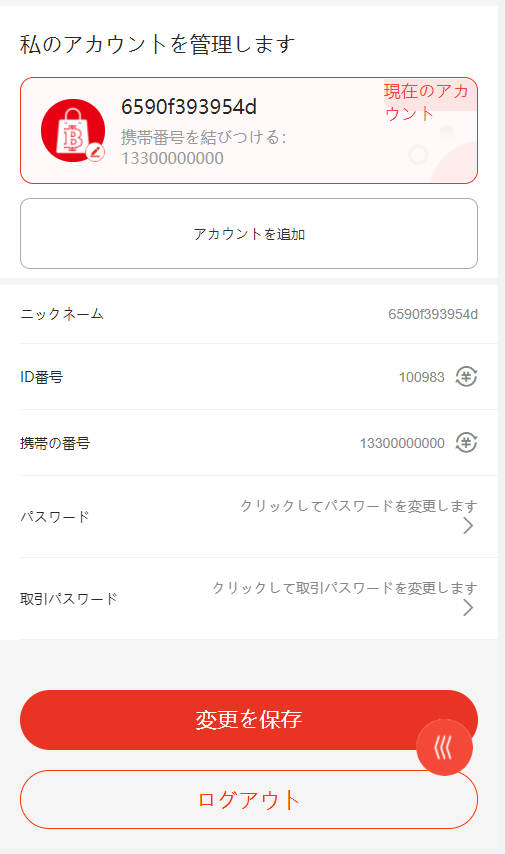Click the swap icon beside ID 100983
This screenshot has width=505, height=854.
coord(466,376)
